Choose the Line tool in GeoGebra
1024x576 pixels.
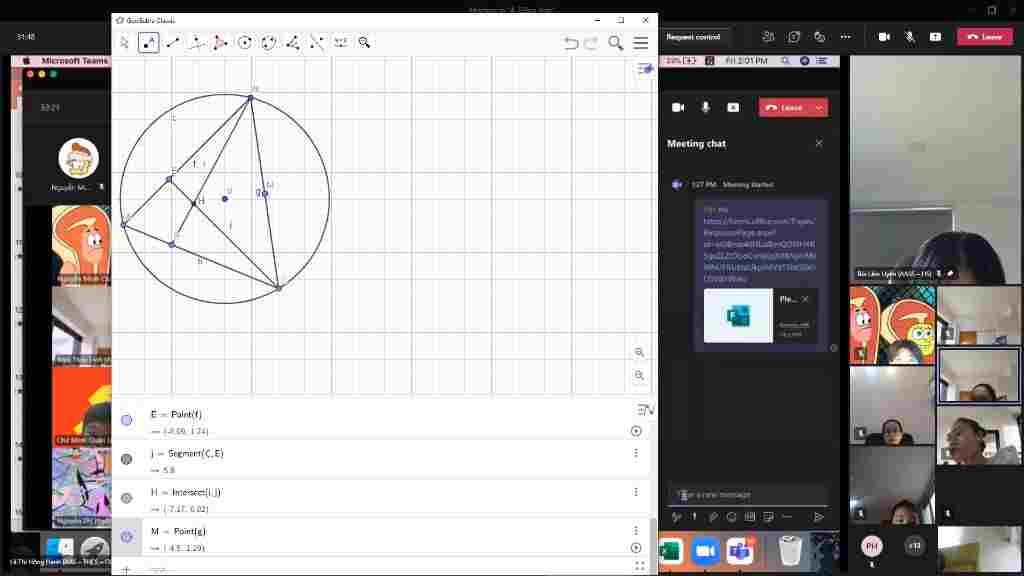click(x=172, y=42)
